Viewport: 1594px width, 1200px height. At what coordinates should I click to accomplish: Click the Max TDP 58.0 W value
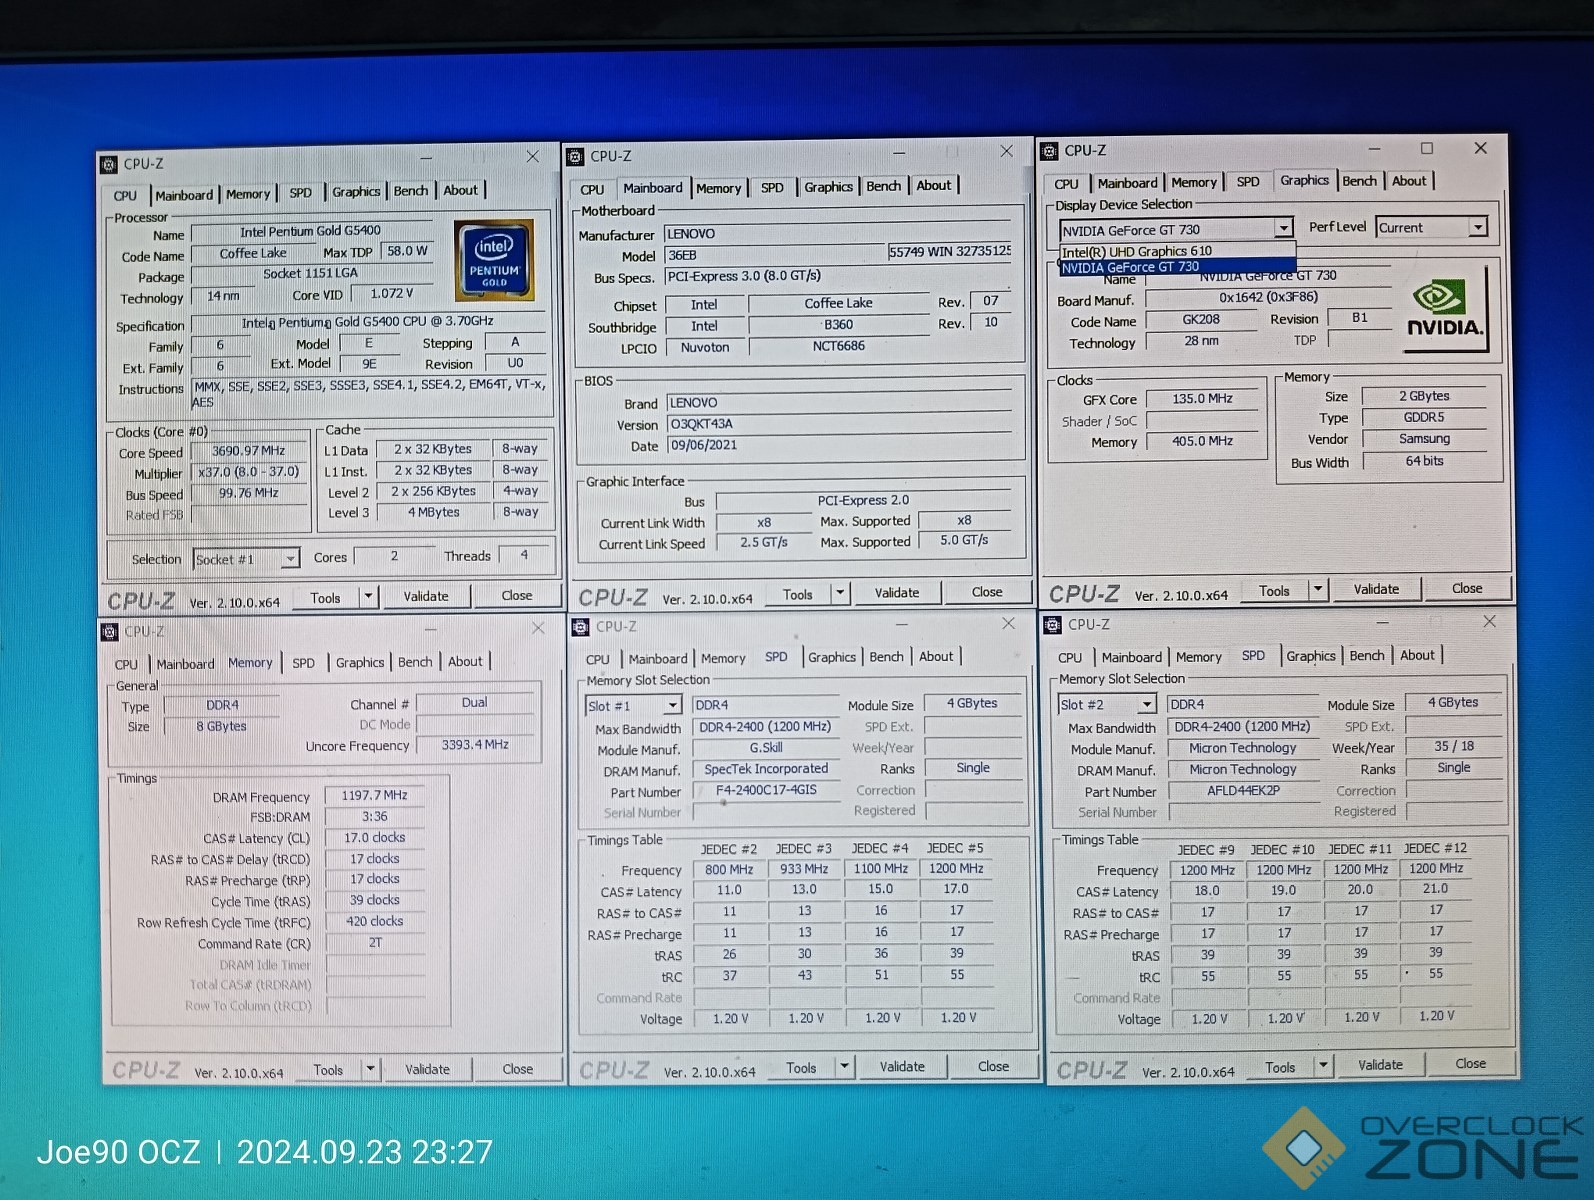[407, 251]
